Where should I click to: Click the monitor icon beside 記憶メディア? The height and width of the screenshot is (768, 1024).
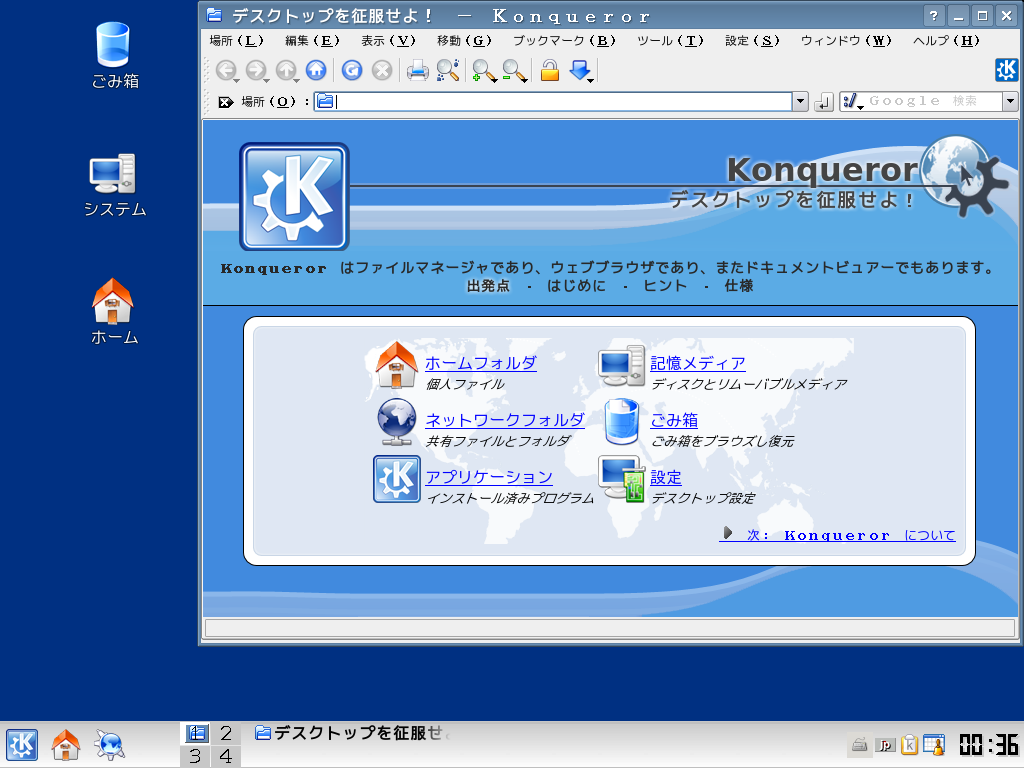622,365
